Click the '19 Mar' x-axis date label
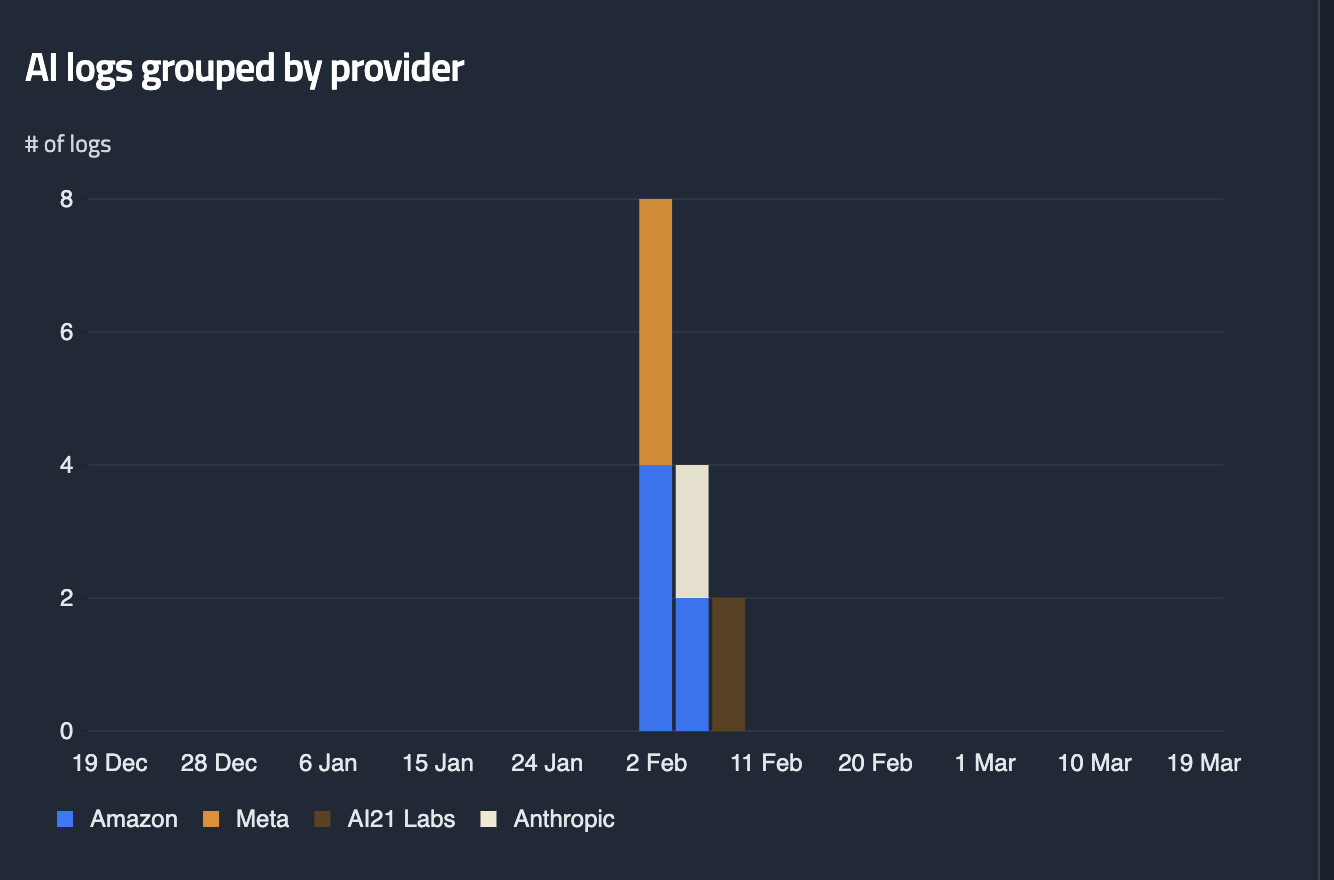This screenshot has width=1334, height=880. (1204, 763)
